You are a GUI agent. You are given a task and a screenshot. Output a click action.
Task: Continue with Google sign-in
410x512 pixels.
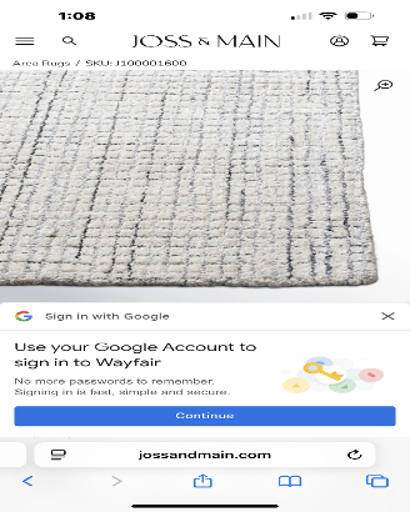205,416
